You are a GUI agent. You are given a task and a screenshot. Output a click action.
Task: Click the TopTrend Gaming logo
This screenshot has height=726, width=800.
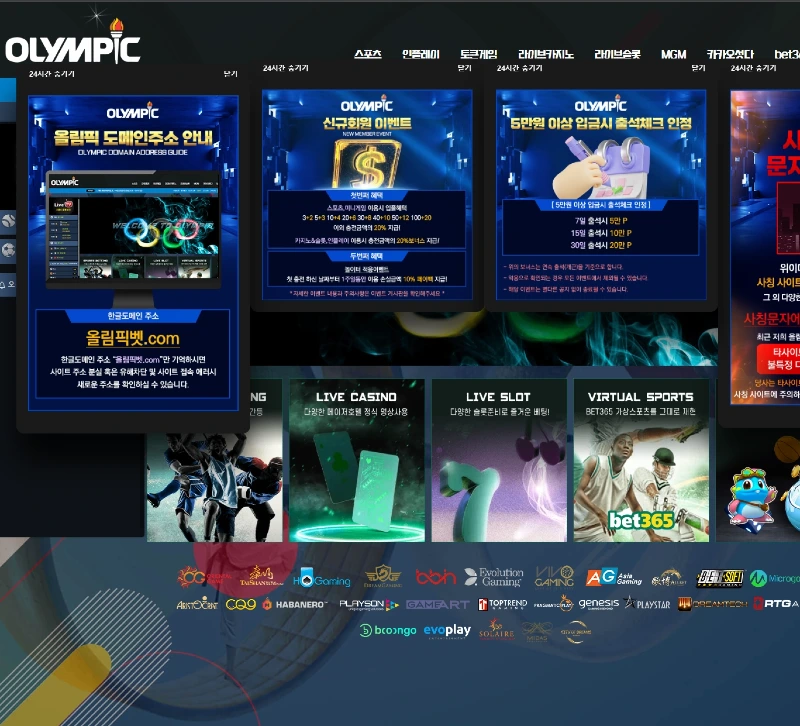(503, 605)
